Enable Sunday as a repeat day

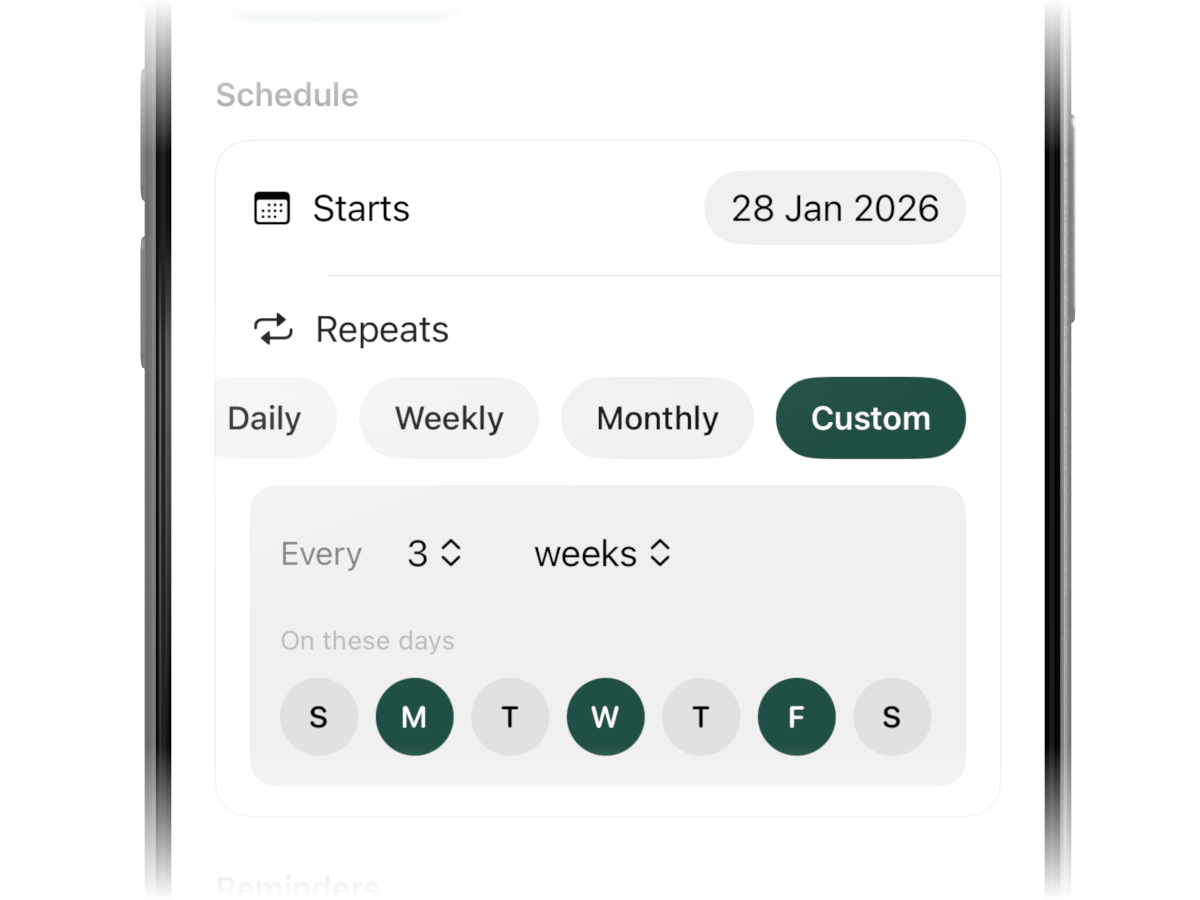(319, 716)
